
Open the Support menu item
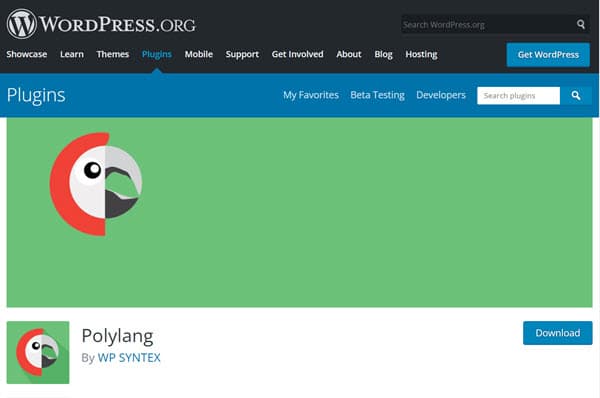pos(242,54)
